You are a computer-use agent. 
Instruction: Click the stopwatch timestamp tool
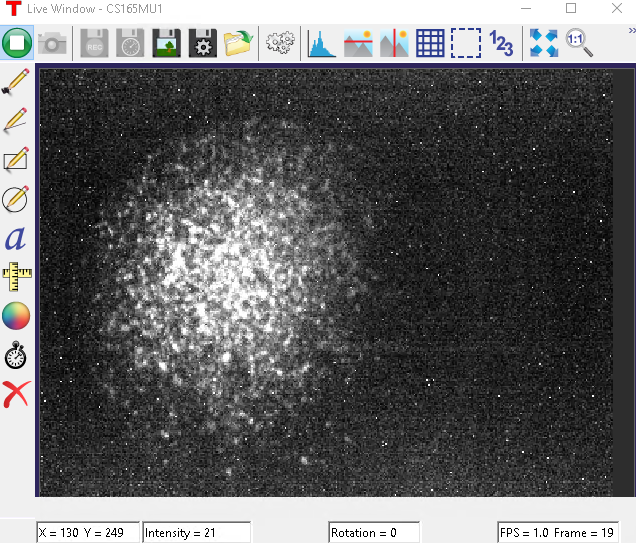coord(16,355)
